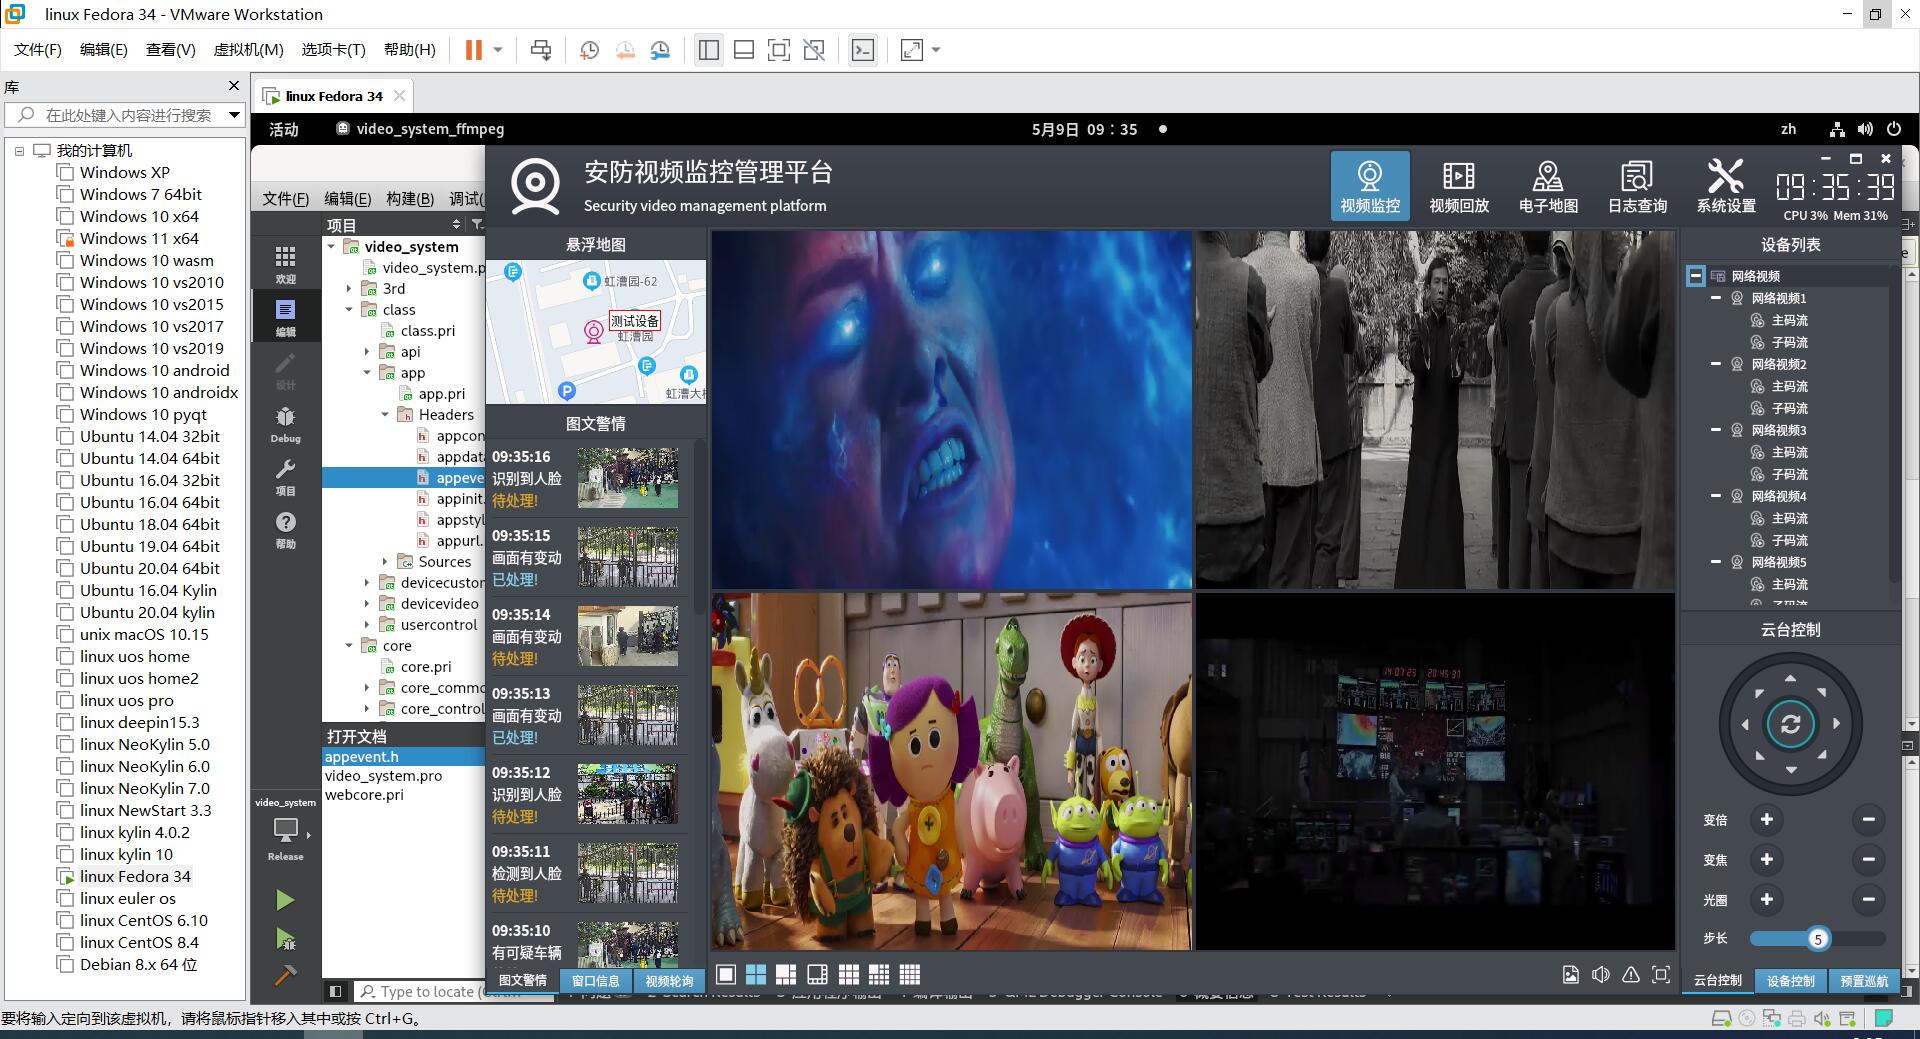Switch to single-screen video layout
The image size is (1920, 1039).
[726, 975]
